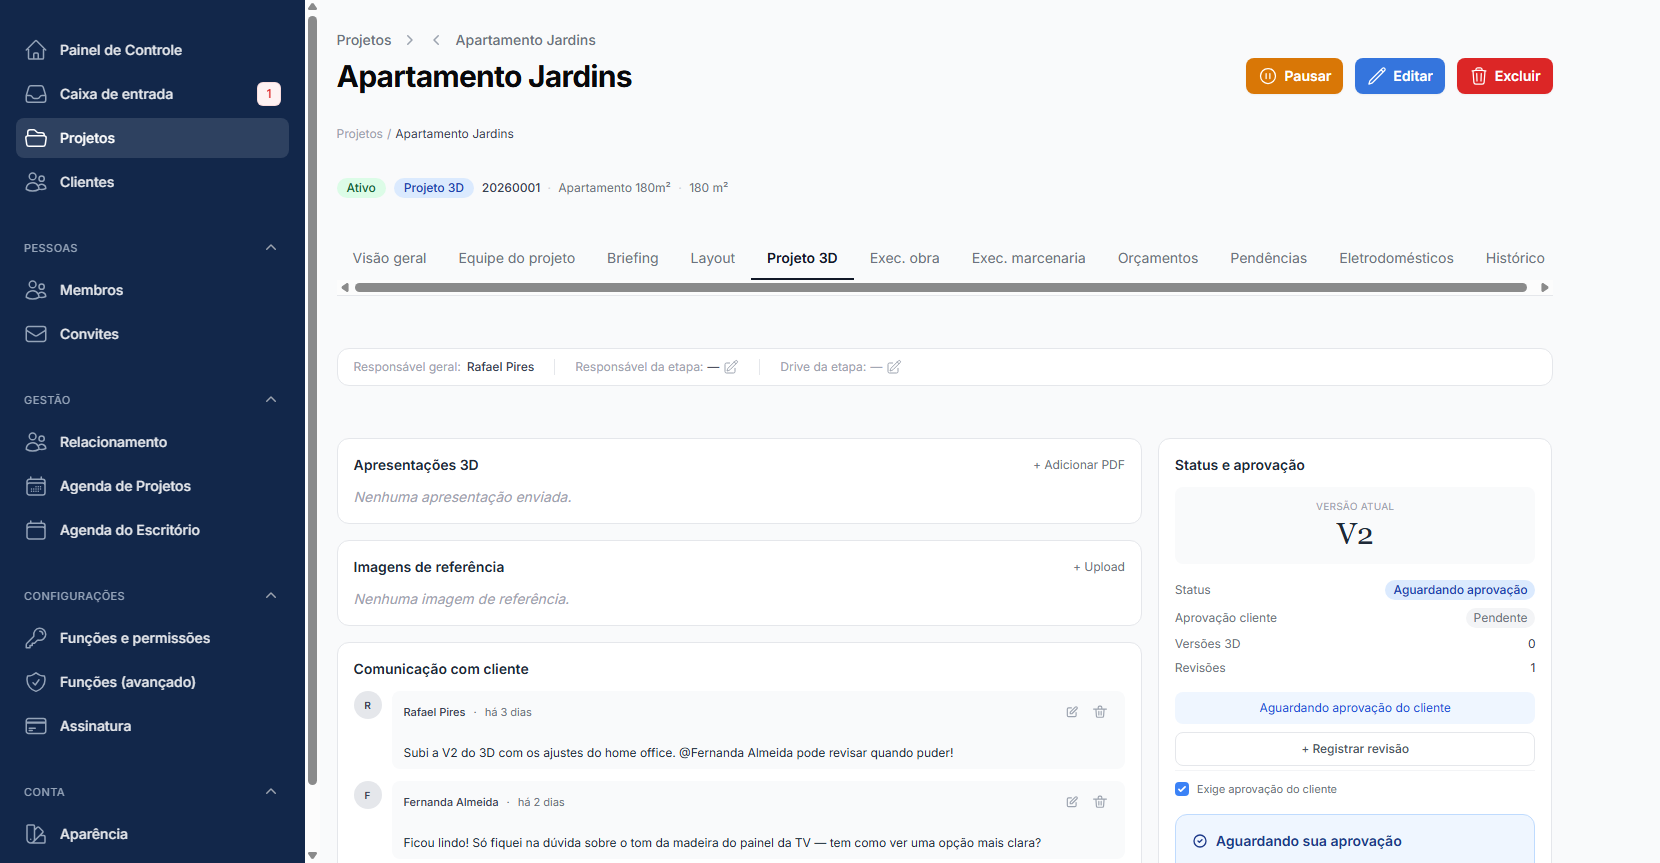Open Caixa de entrada inbox icon
The height and width of the screenshot is (863, 1660).
pos(36,94)
